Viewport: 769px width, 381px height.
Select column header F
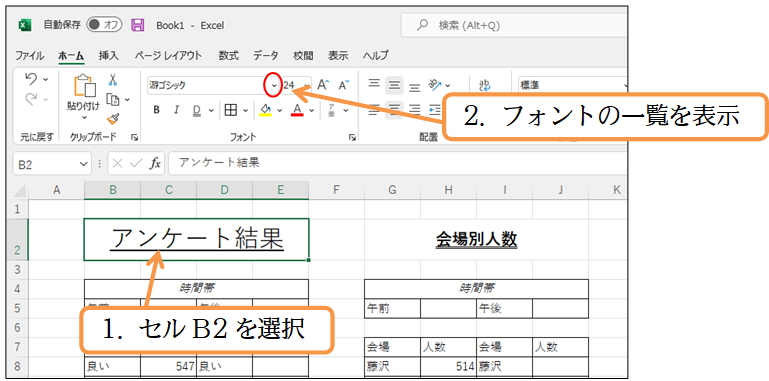click(x=336, y=190)
